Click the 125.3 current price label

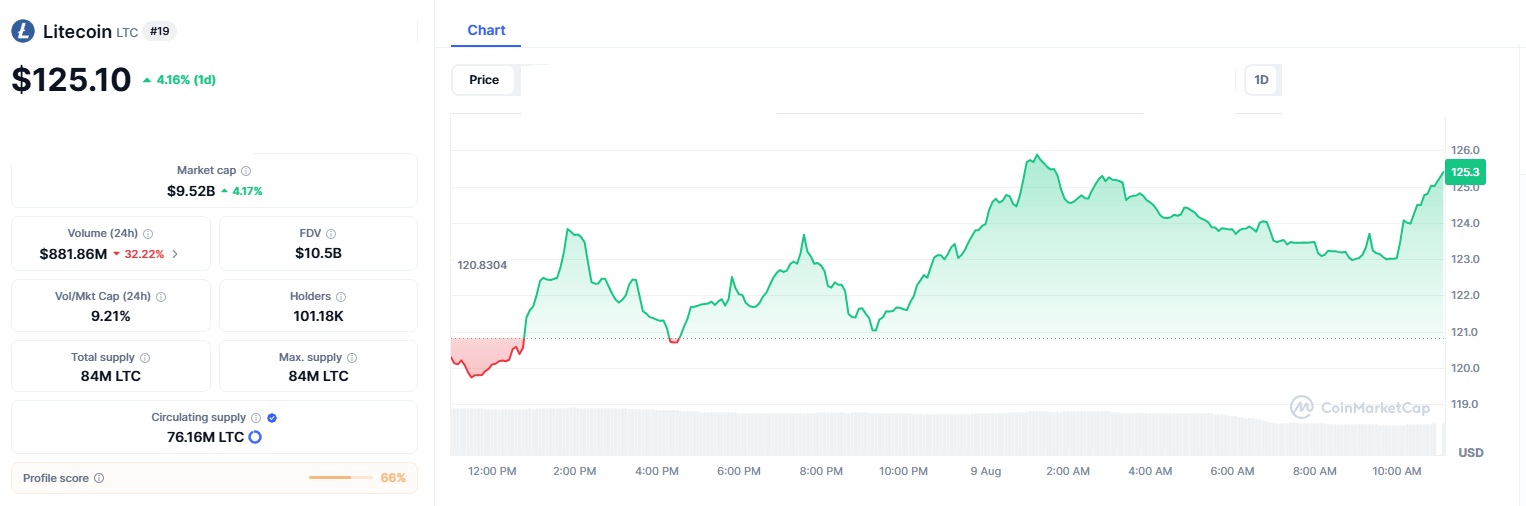click(x=1465, y=172)
